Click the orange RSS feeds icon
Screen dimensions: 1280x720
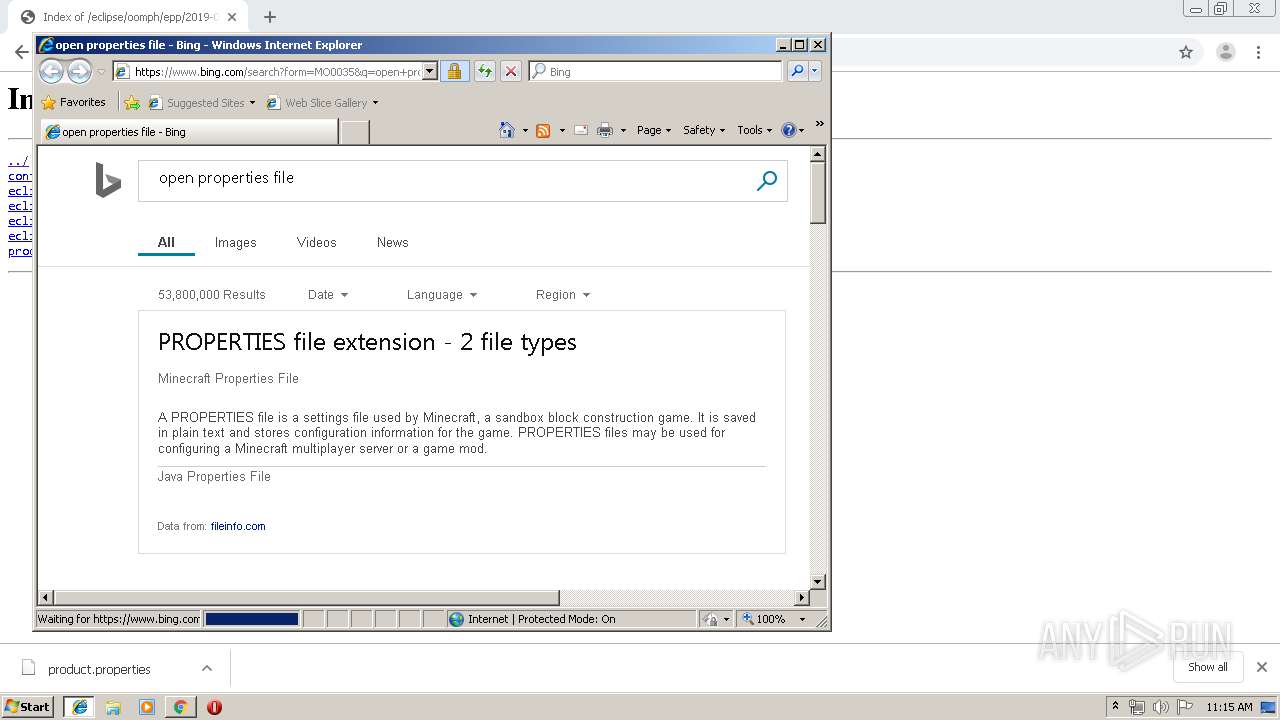[x=543, y=130]
